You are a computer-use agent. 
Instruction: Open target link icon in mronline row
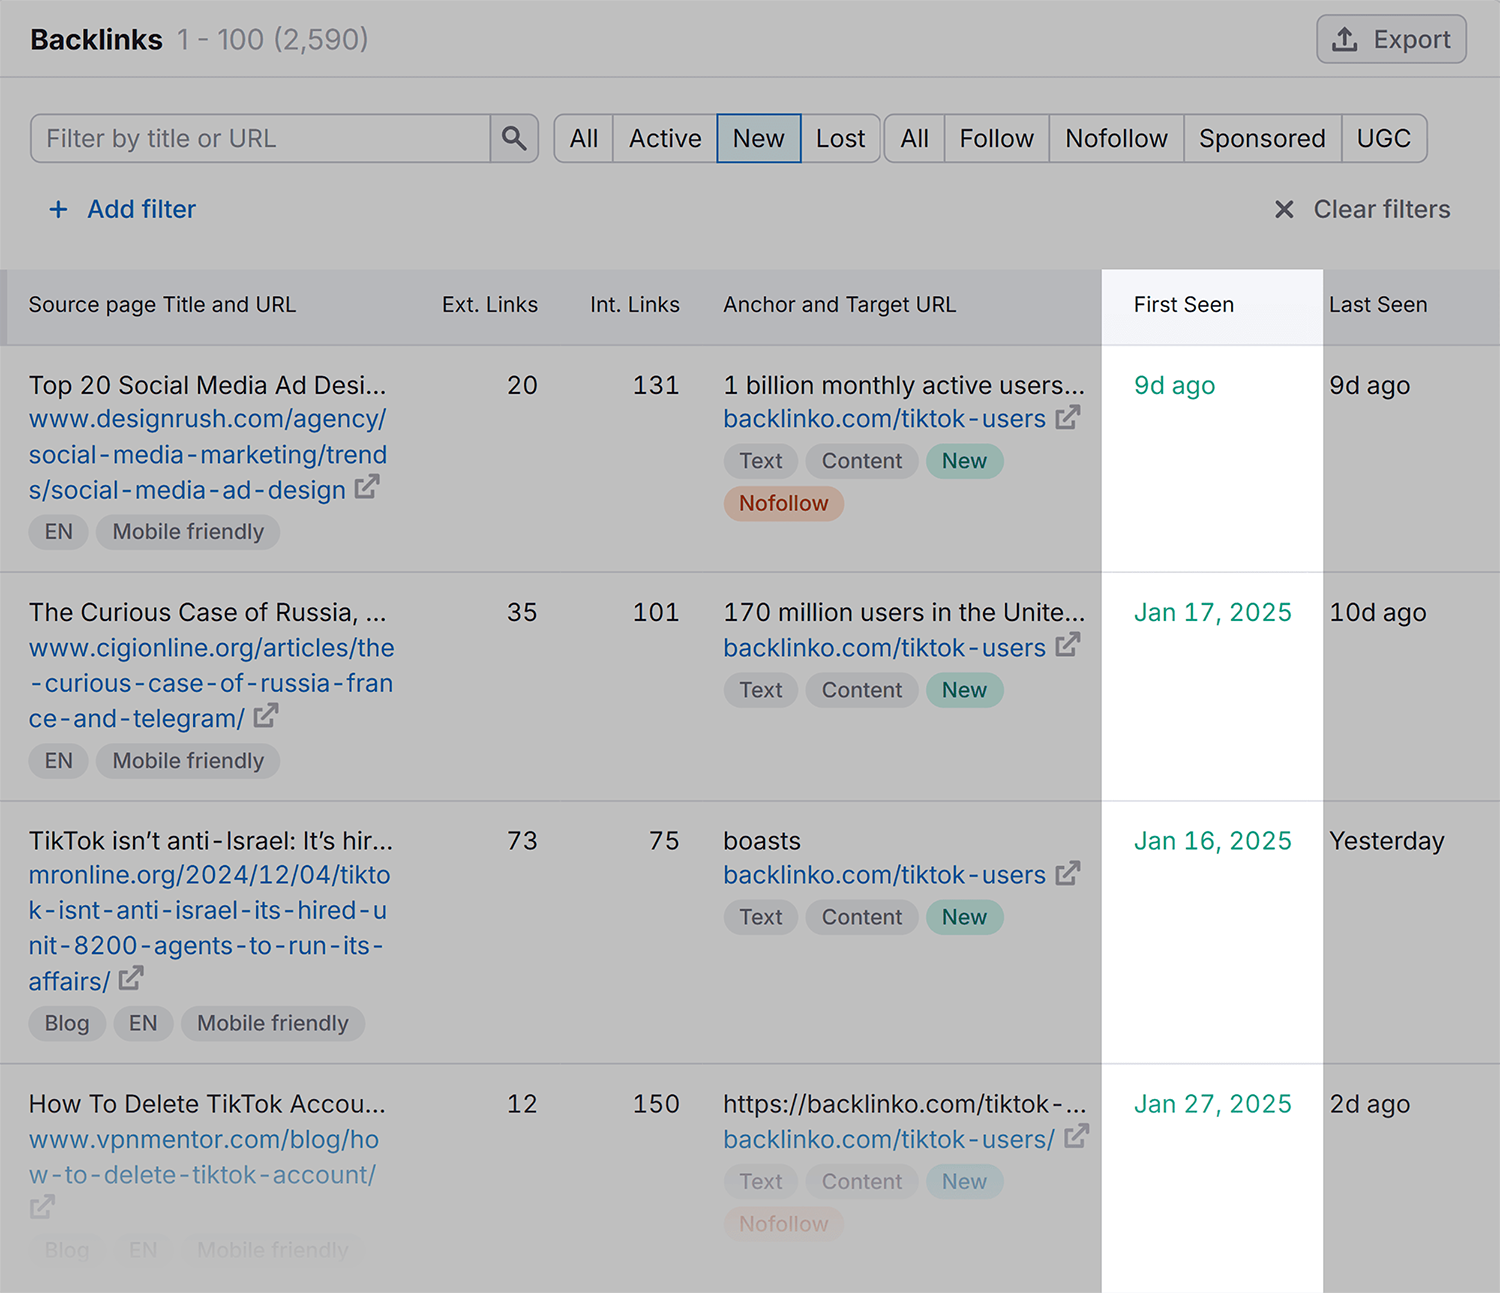coord(1068,874)
